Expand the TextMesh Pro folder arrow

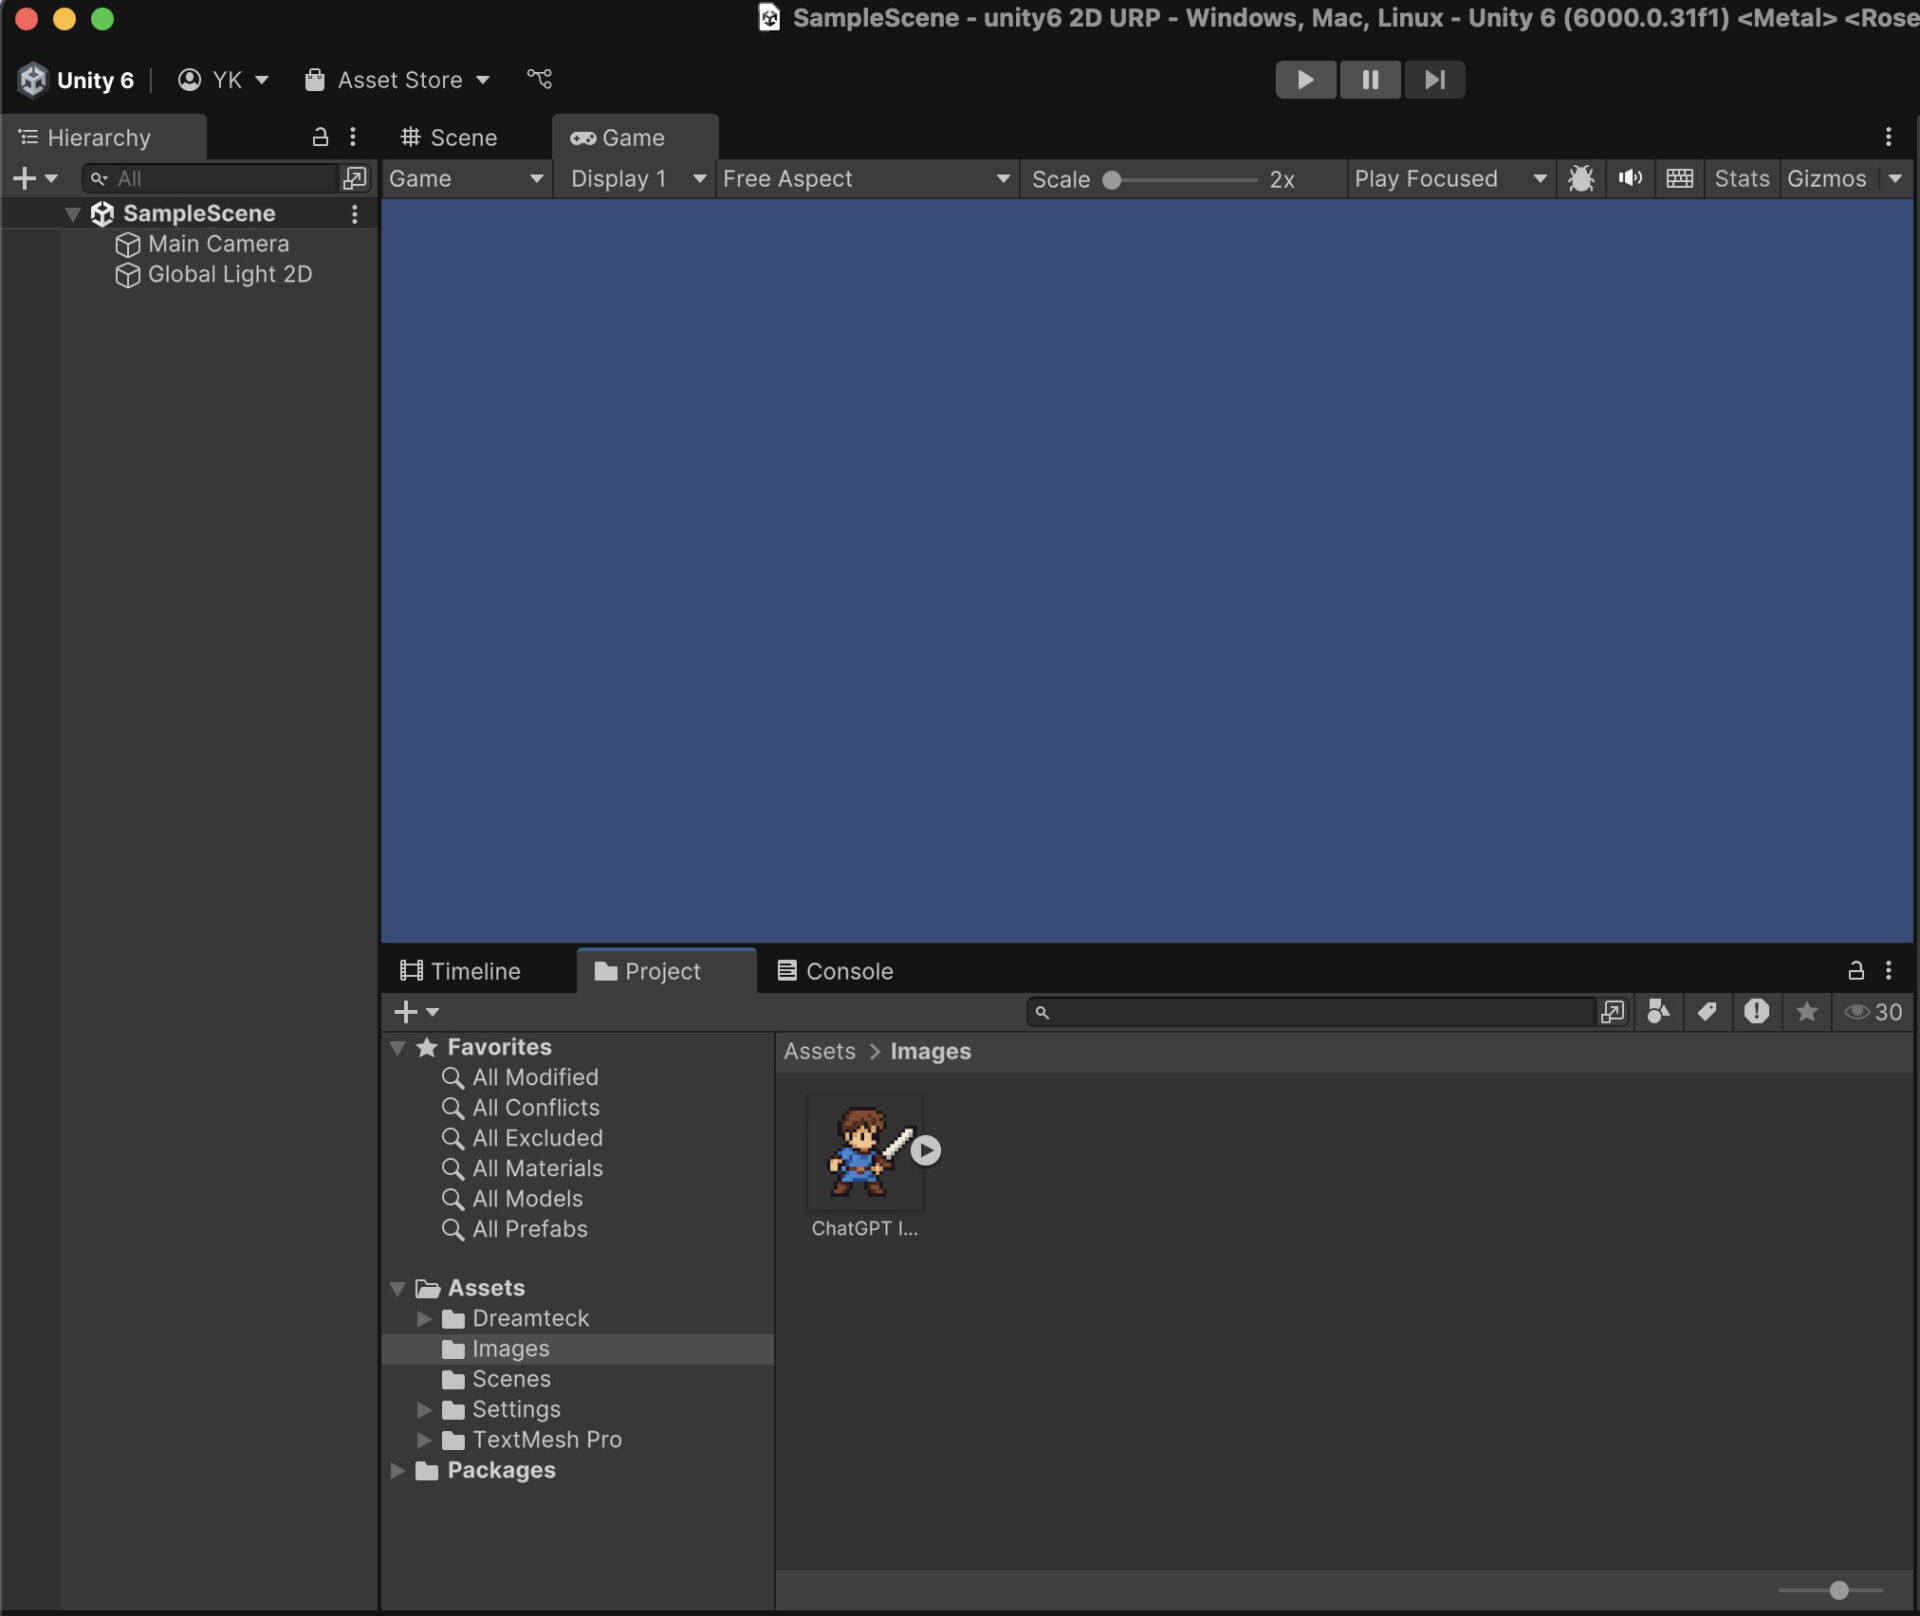pos(423,1440)
